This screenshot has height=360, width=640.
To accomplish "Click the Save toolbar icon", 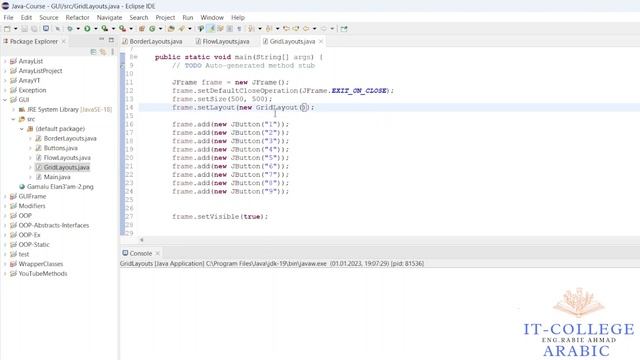I will (x=24, y=29).
